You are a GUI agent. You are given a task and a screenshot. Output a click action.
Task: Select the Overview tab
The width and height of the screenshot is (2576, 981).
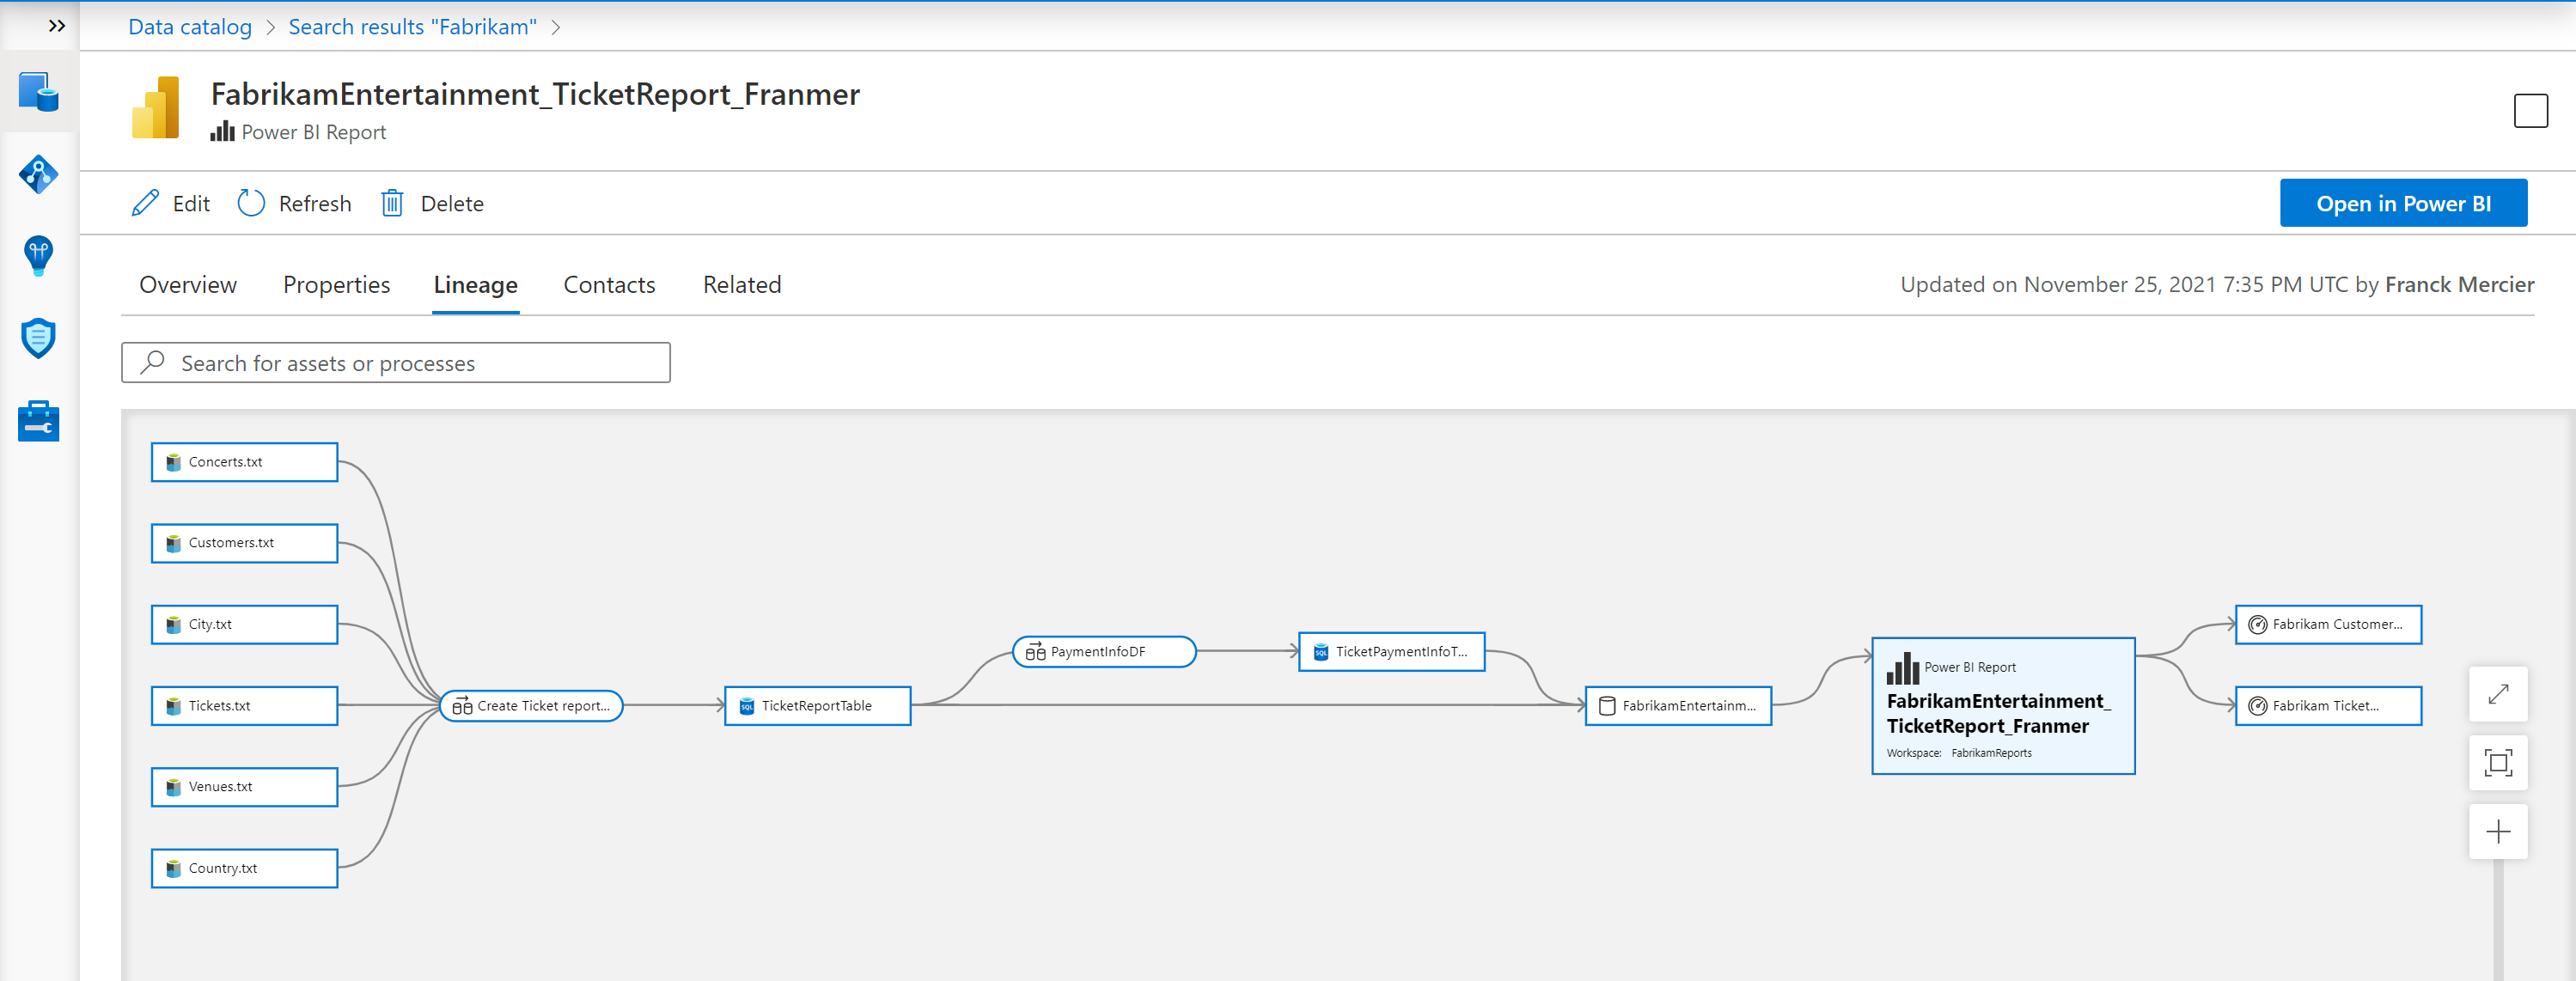pyautogui.click(x=186, y=284)
